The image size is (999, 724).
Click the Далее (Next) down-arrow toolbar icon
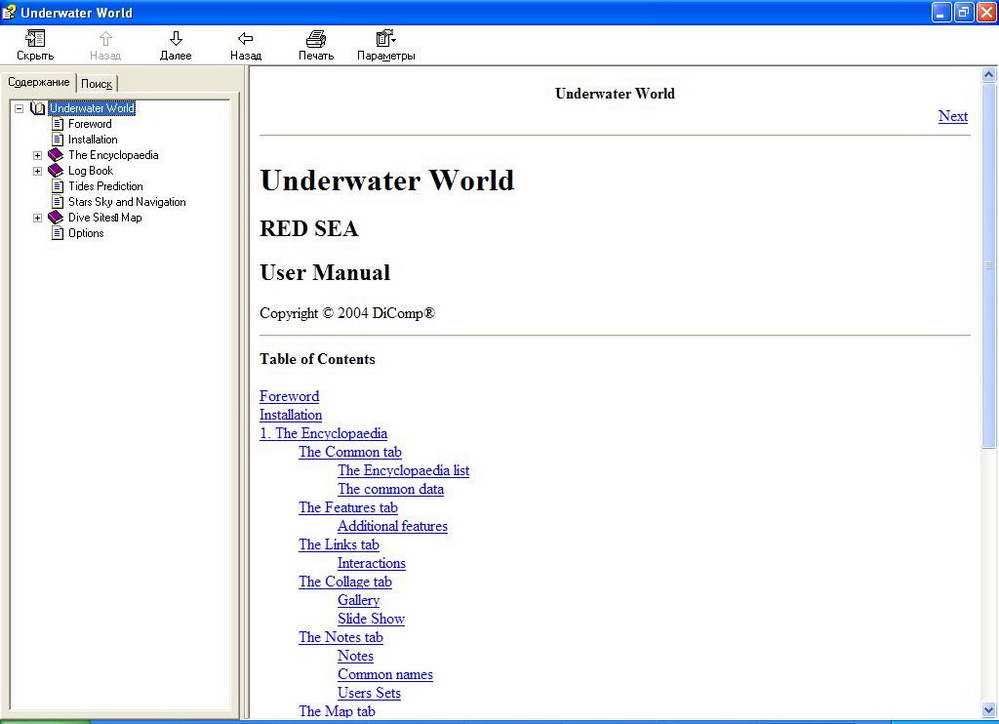pos(176,39)
